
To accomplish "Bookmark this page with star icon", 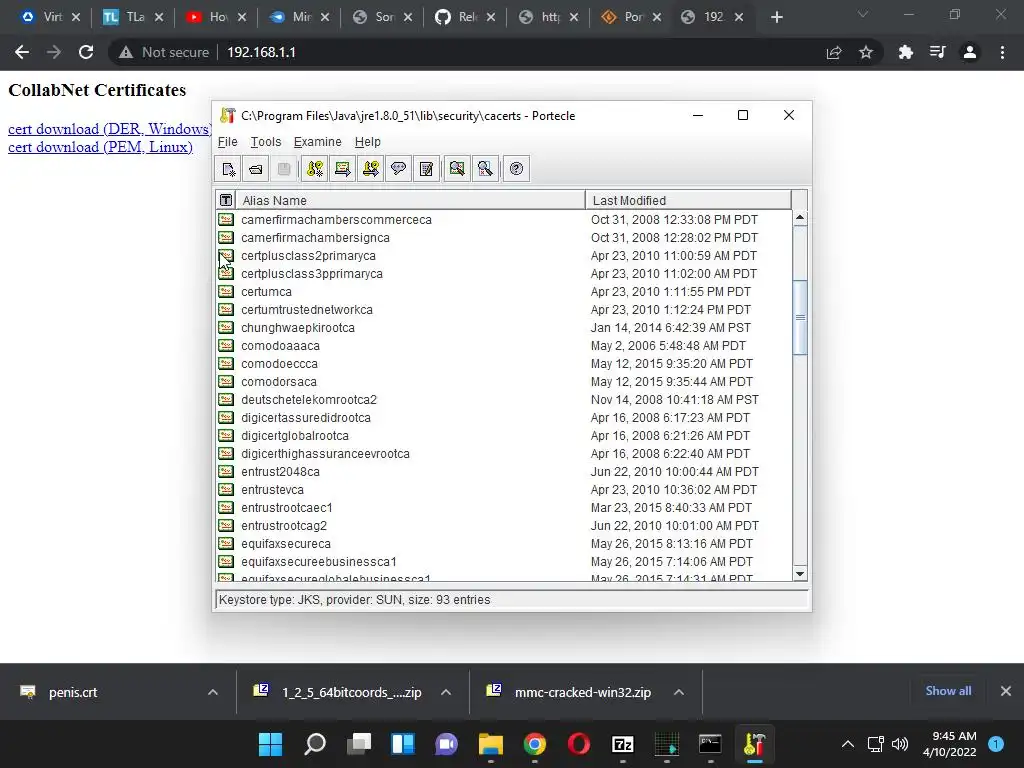I will pyautogui.click(x=866, y=52).
